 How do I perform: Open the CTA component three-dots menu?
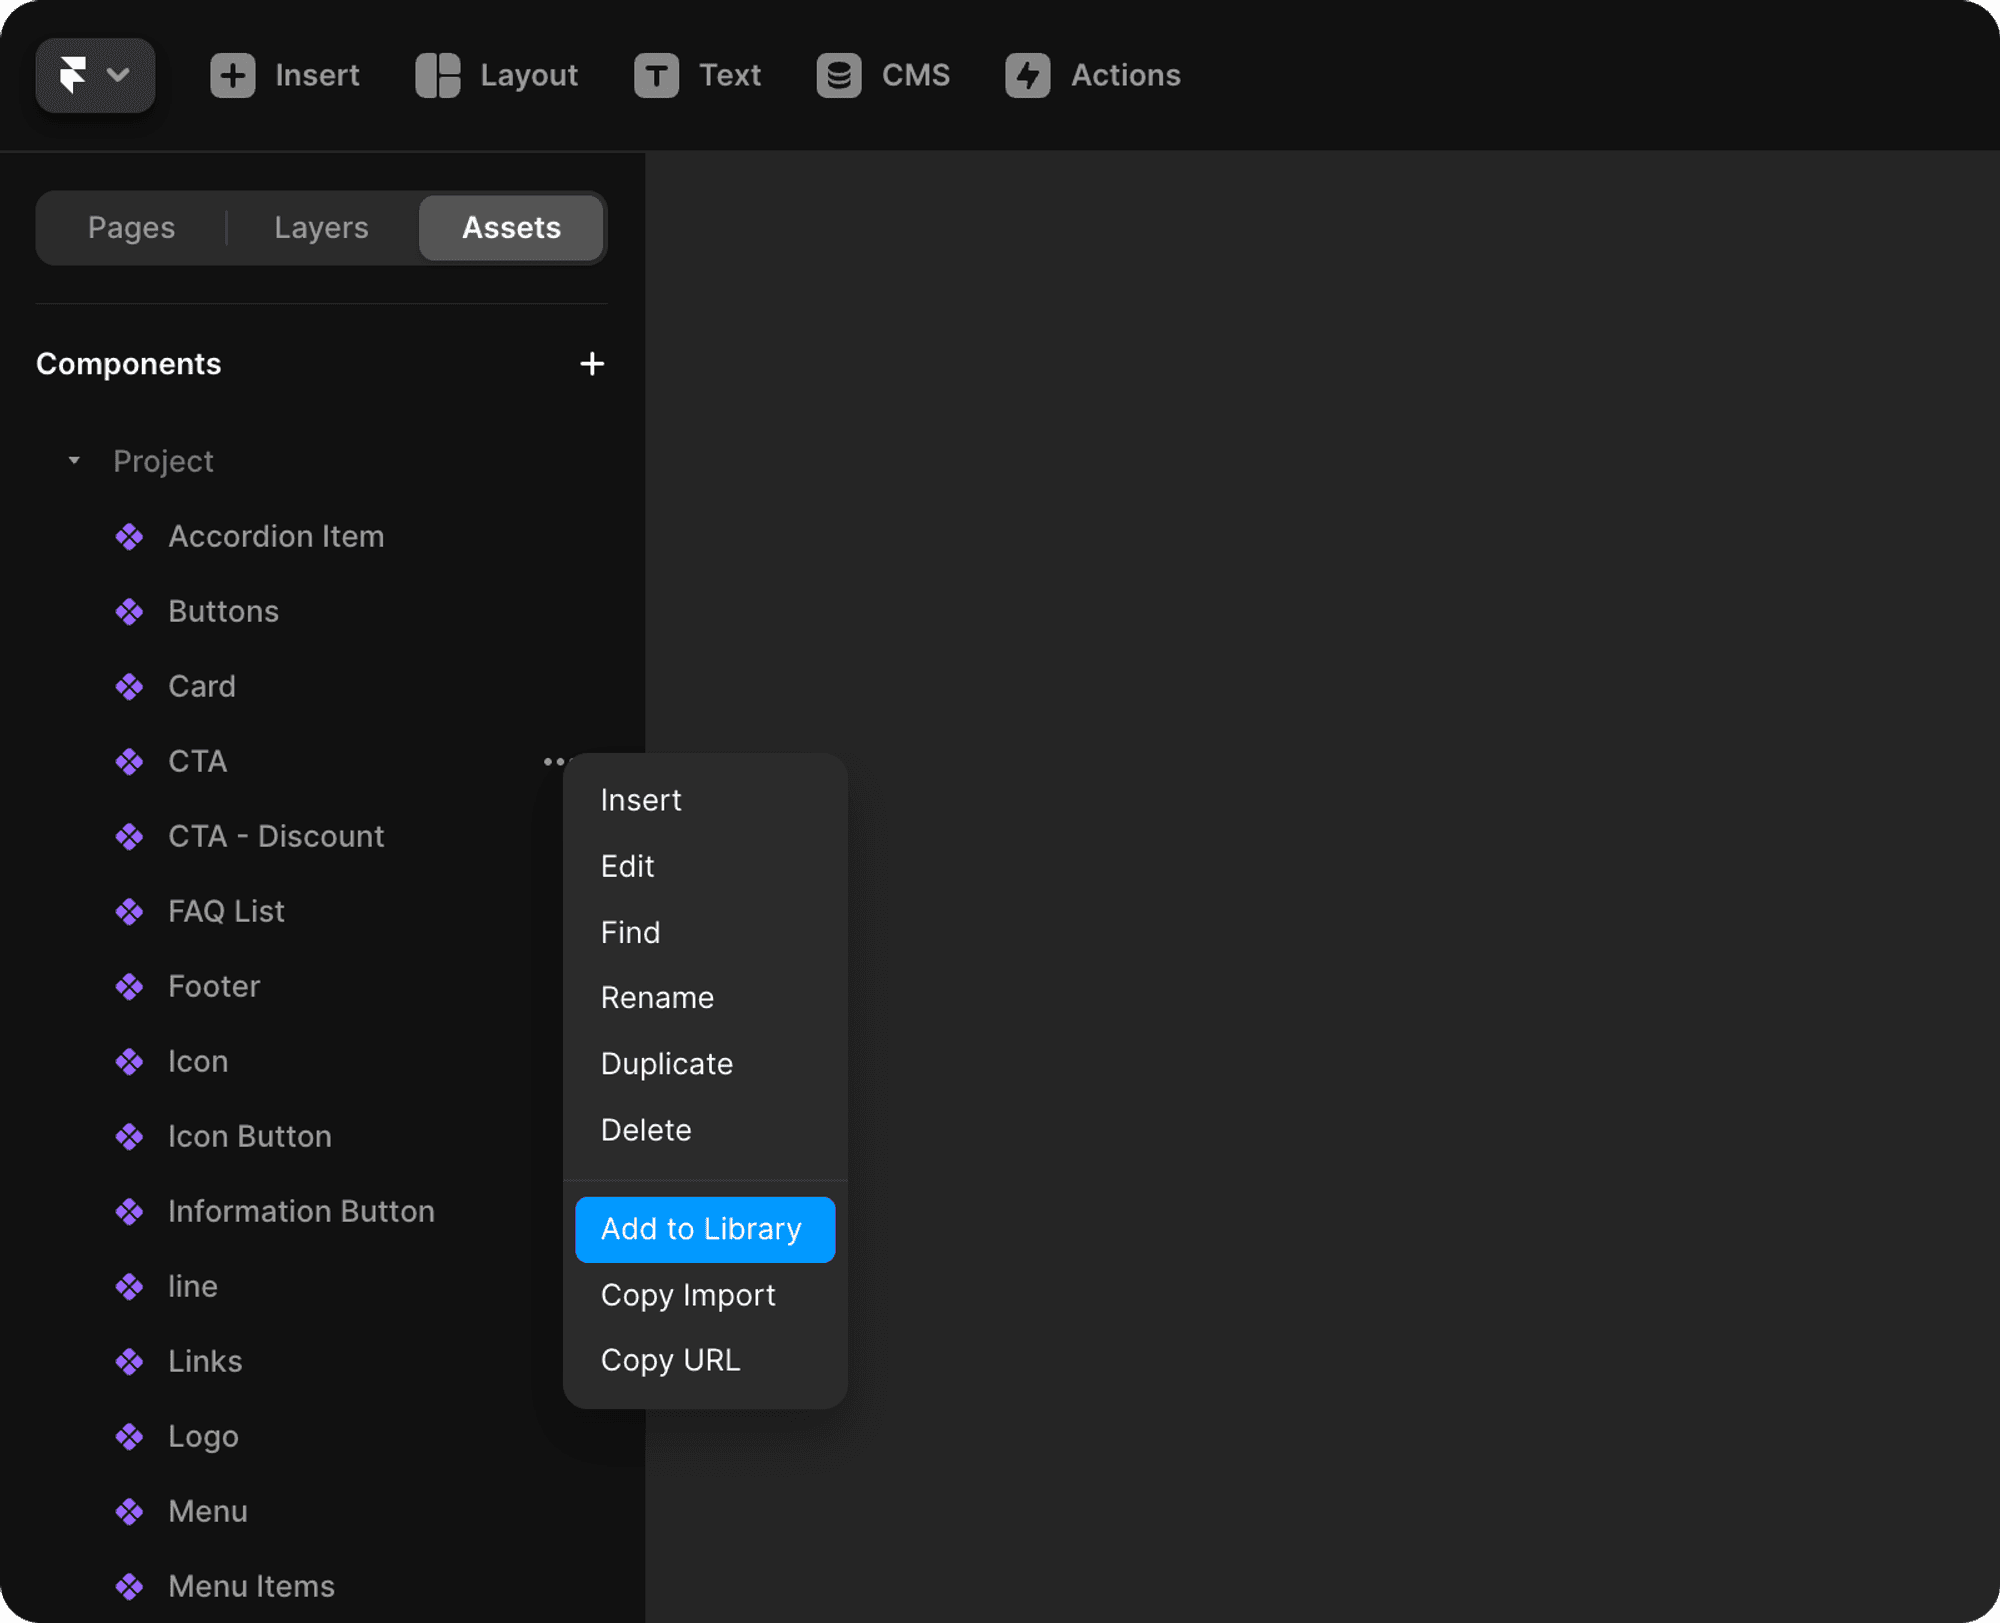point(552,762)
